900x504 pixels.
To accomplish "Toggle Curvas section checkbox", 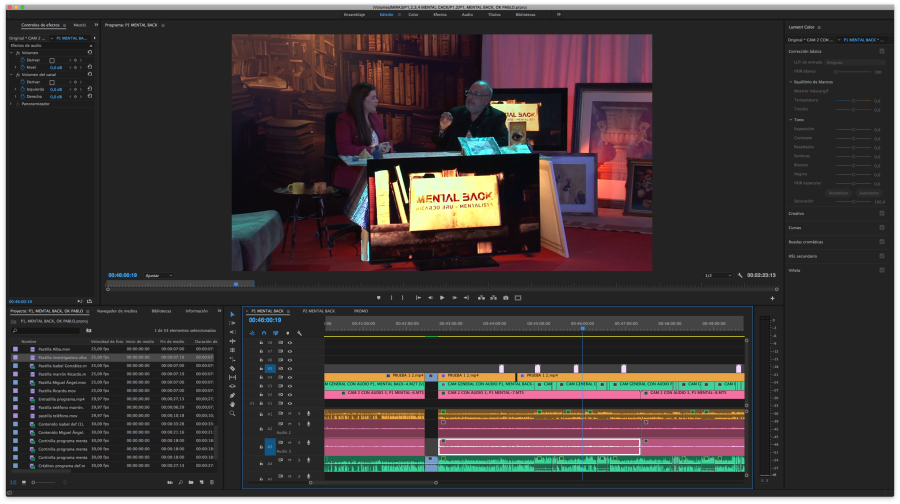I will click(x=882, y=227).
